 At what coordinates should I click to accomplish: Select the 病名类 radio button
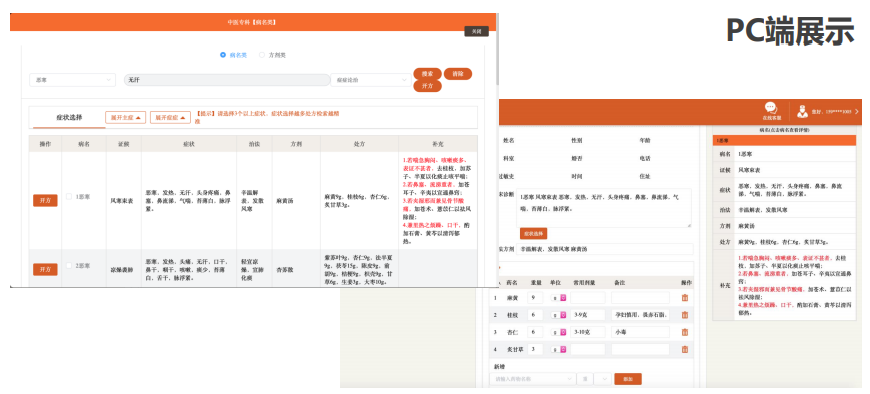coord(223,55)
